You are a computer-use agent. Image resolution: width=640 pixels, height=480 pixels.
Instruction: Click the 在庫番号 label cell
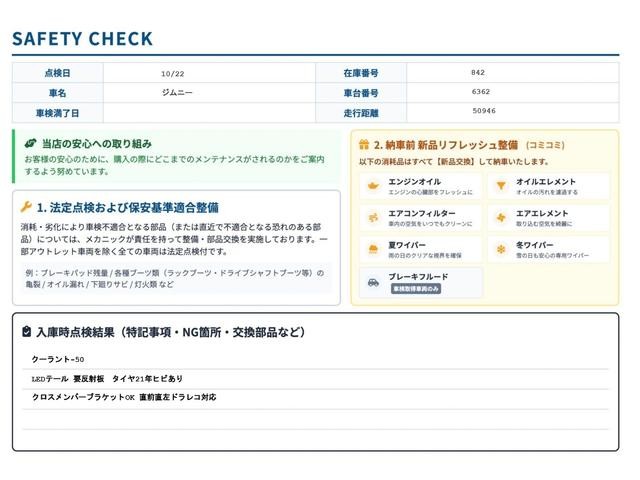361,73
